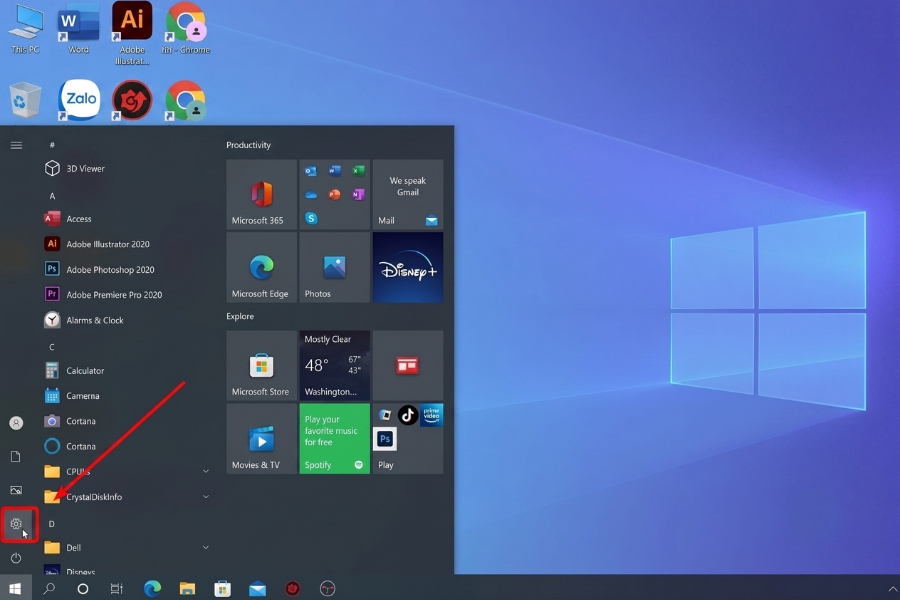Launch Edge from taskbar

pyautogui.click(x=152, y=589)
